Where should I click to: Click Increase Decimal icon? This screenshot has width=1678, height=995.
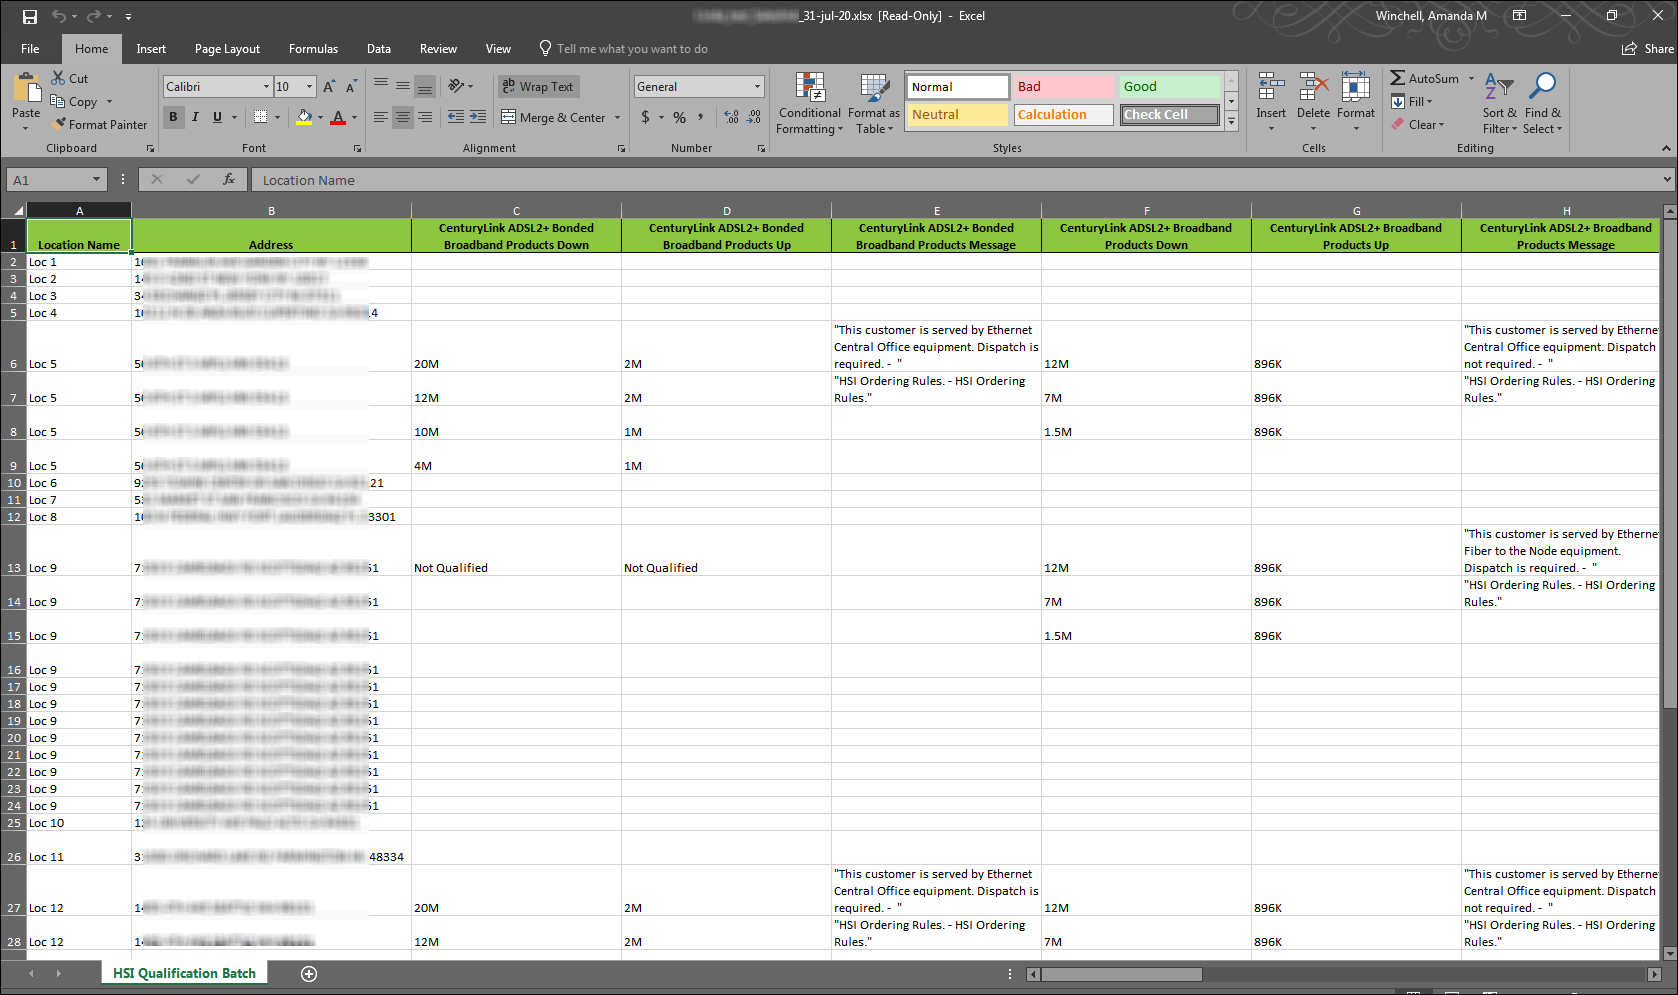(732, 117)
